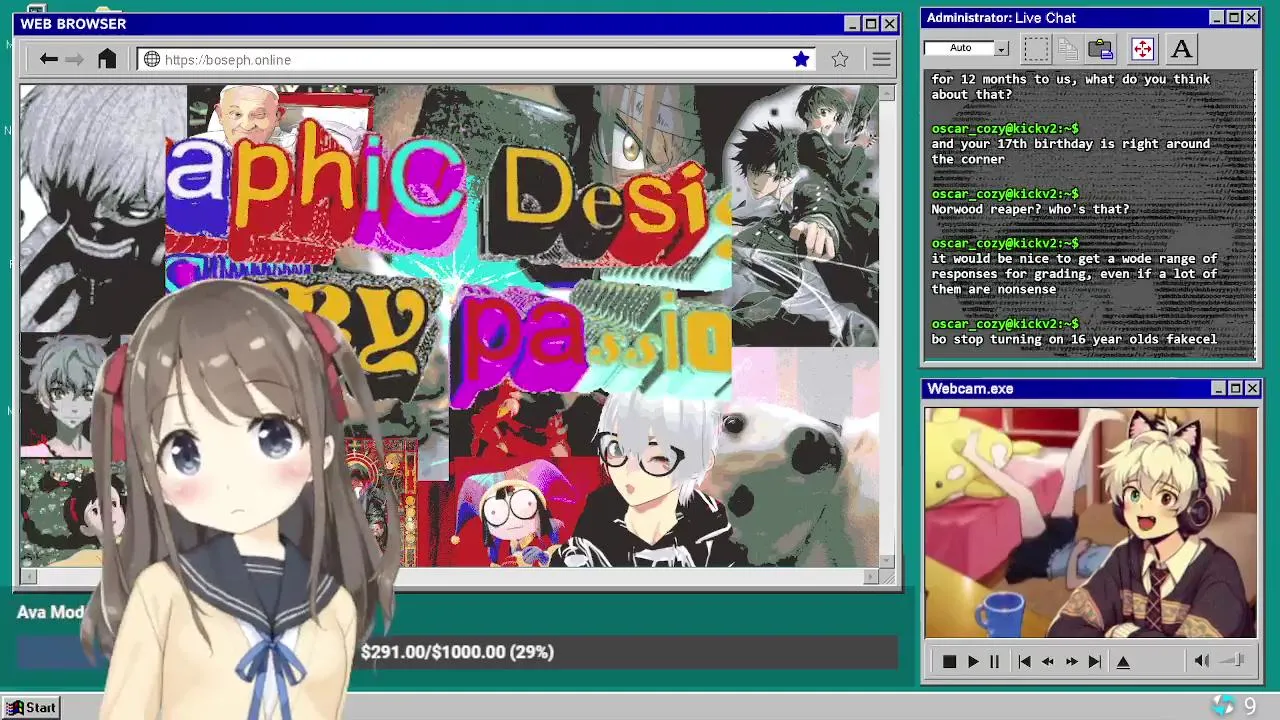Viewport: 1280px width, 720px height.
Task: Toggle the red four-arrow move tool
Action: point(1142,49)
